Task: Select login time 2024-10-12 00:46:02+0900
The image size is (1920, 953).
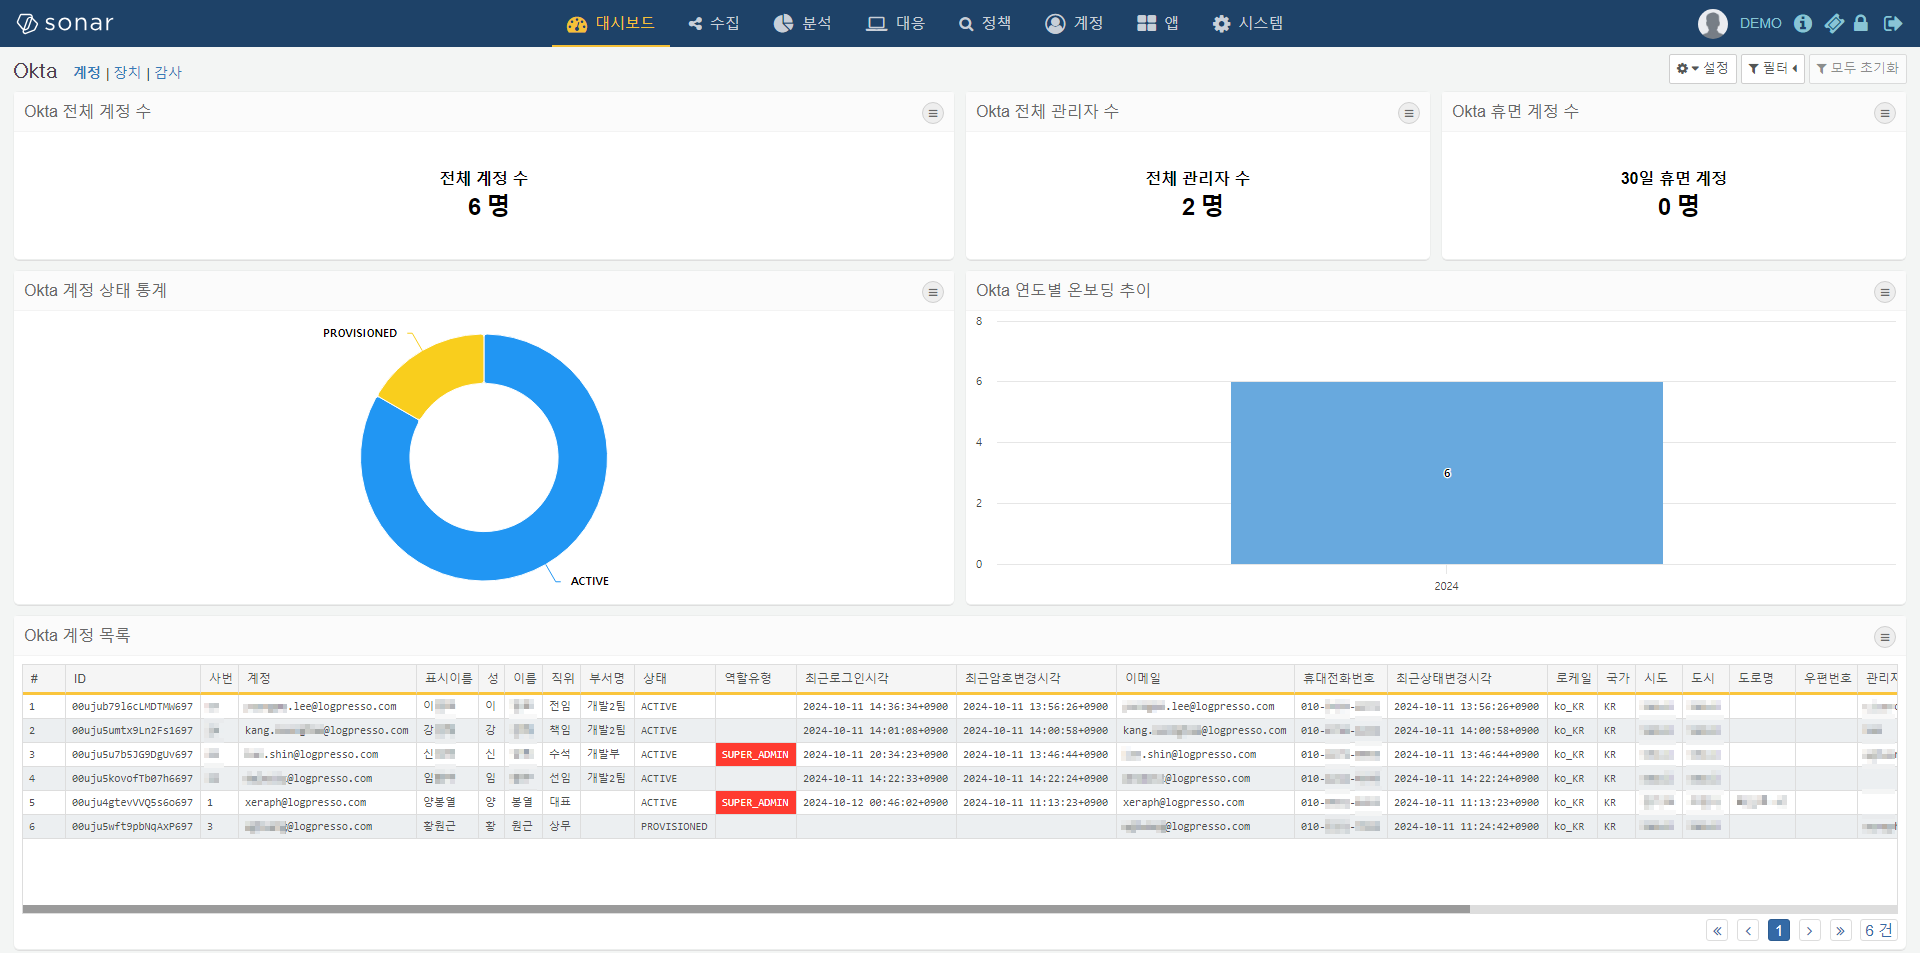Action: [x=875, y=802]
